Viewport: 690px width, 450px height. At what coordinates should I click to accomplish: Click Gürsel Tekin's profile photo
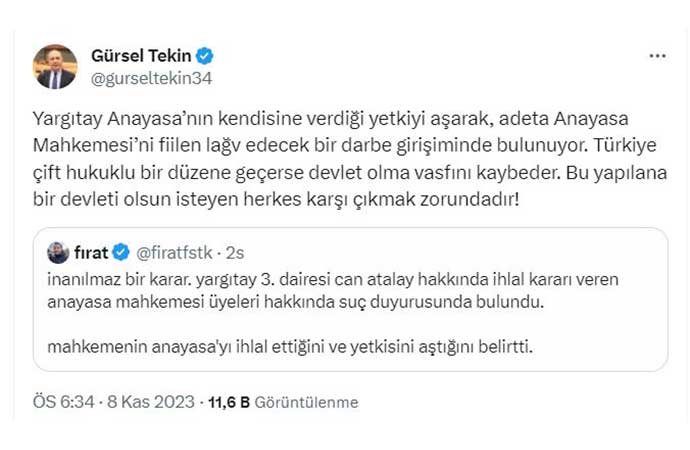pyautogui.click(x=55, y=66)
